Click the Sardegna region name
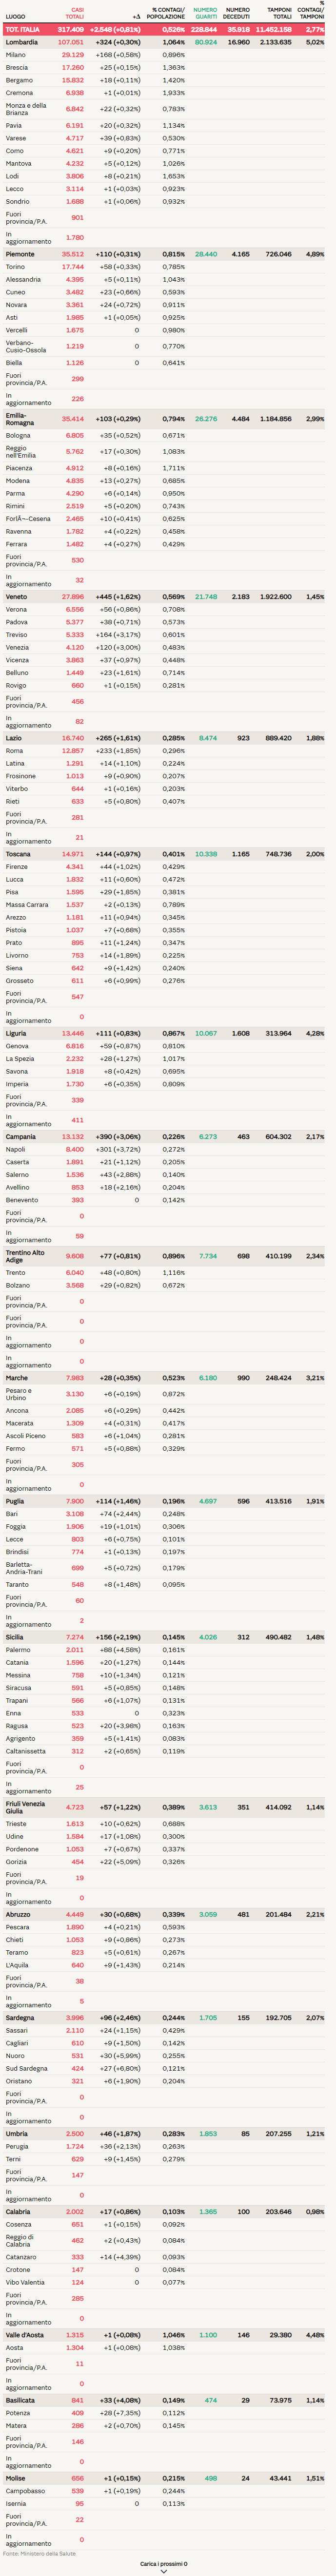The height and width of the screenshot is (2576, 336). [x=20, y=2017]
